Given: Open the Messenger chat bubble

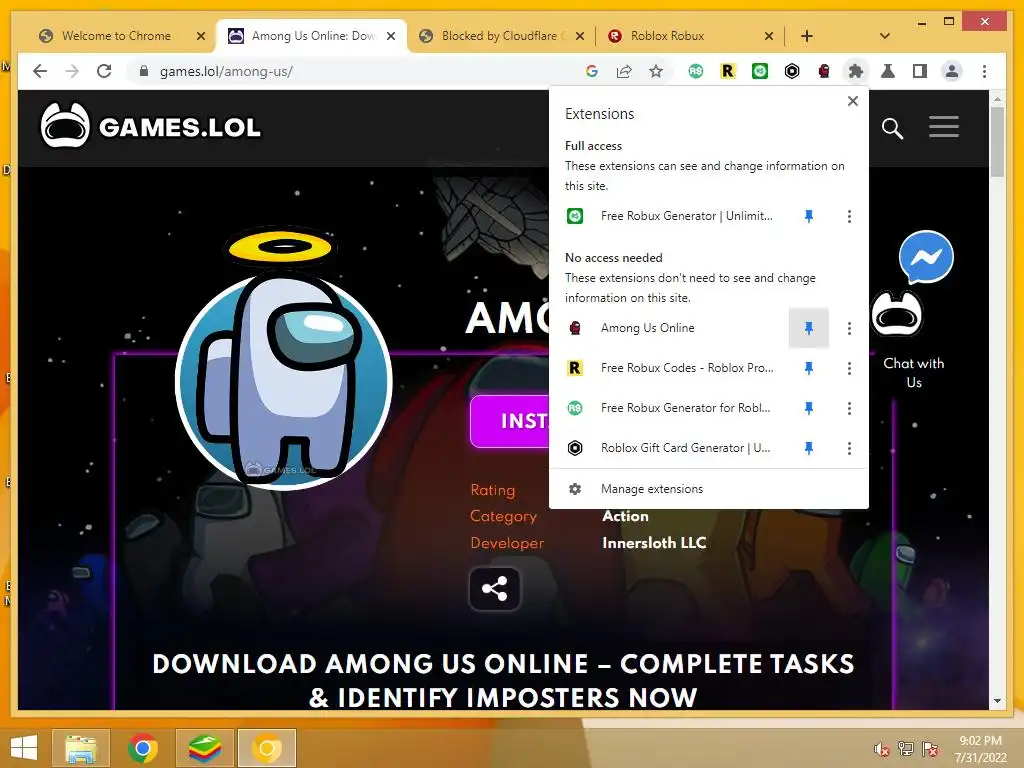Looking at the screenshot, I should [x=926, y=257].
